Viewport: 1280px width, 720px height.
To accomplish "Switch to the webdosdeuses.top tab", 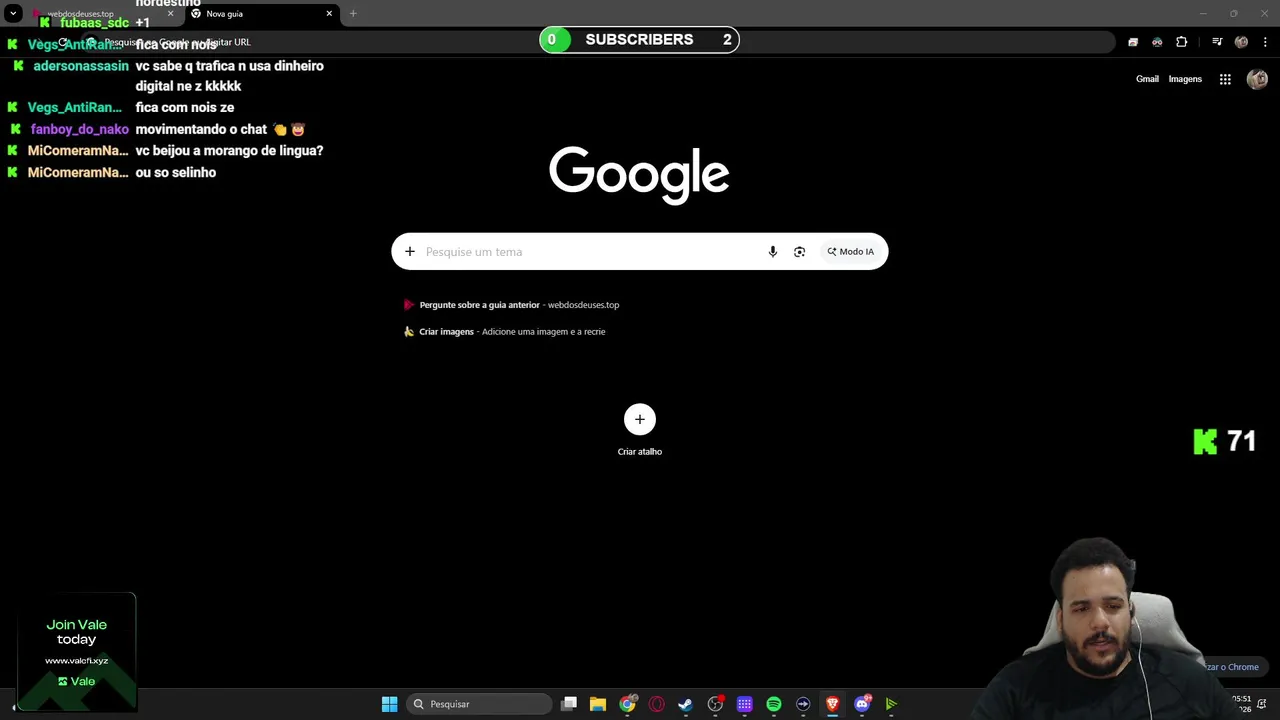I will pyautogui.click(x=102, y=14).
